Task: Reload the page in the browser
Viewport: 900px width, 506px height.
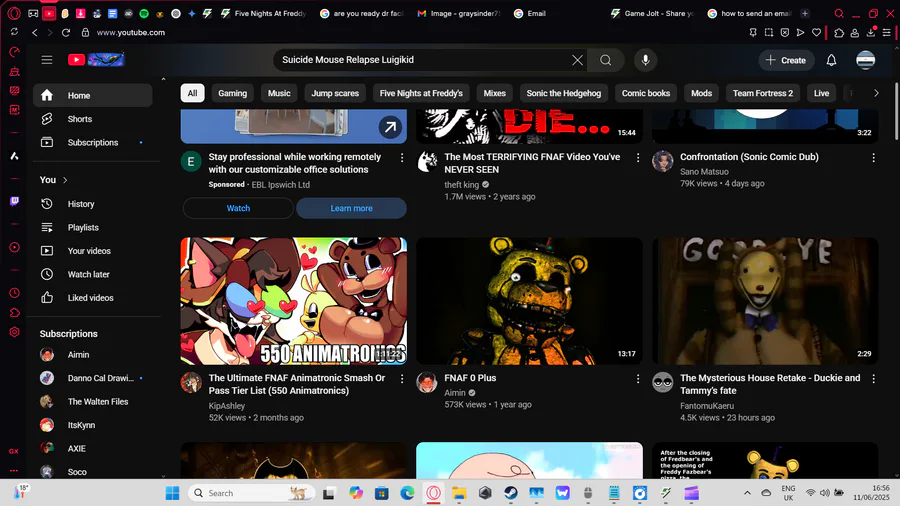Action: pos(66,33)
